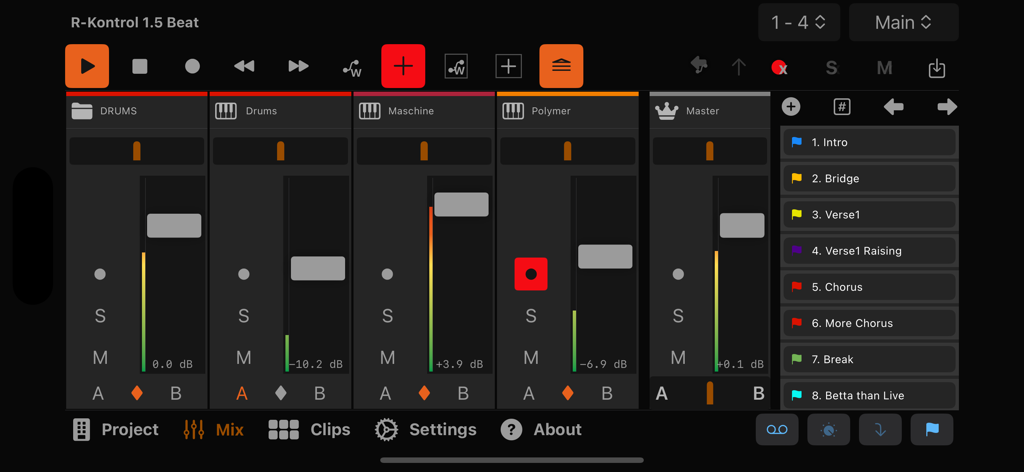This screenshot has width=1024, height=472.
Task: Open the Main dropdown selector
Action: click(x=904, y=22)
